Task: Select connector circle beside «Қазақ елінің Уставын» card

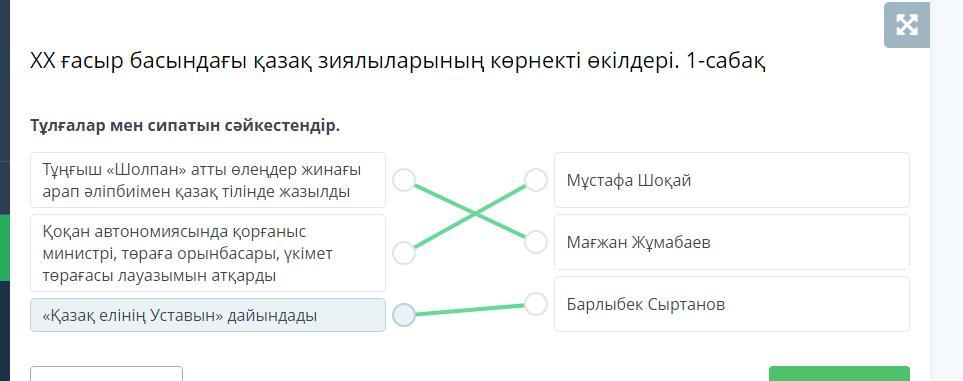Action: pyautogui.click(x=404, y=315)
